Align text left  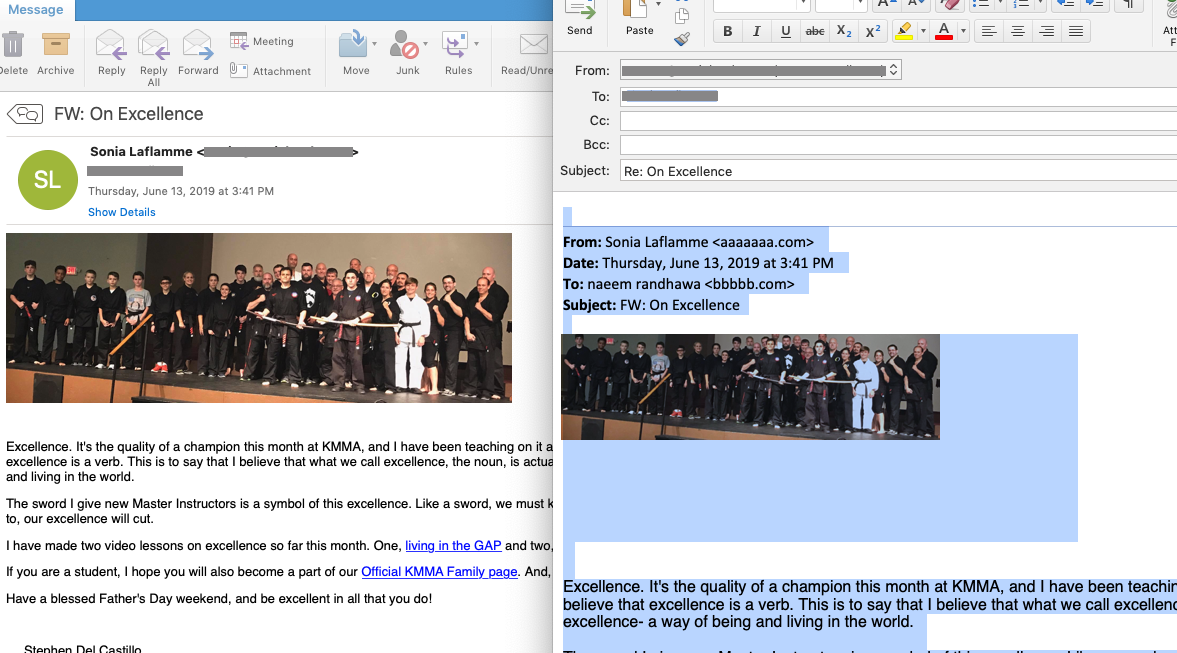(989, 32)
